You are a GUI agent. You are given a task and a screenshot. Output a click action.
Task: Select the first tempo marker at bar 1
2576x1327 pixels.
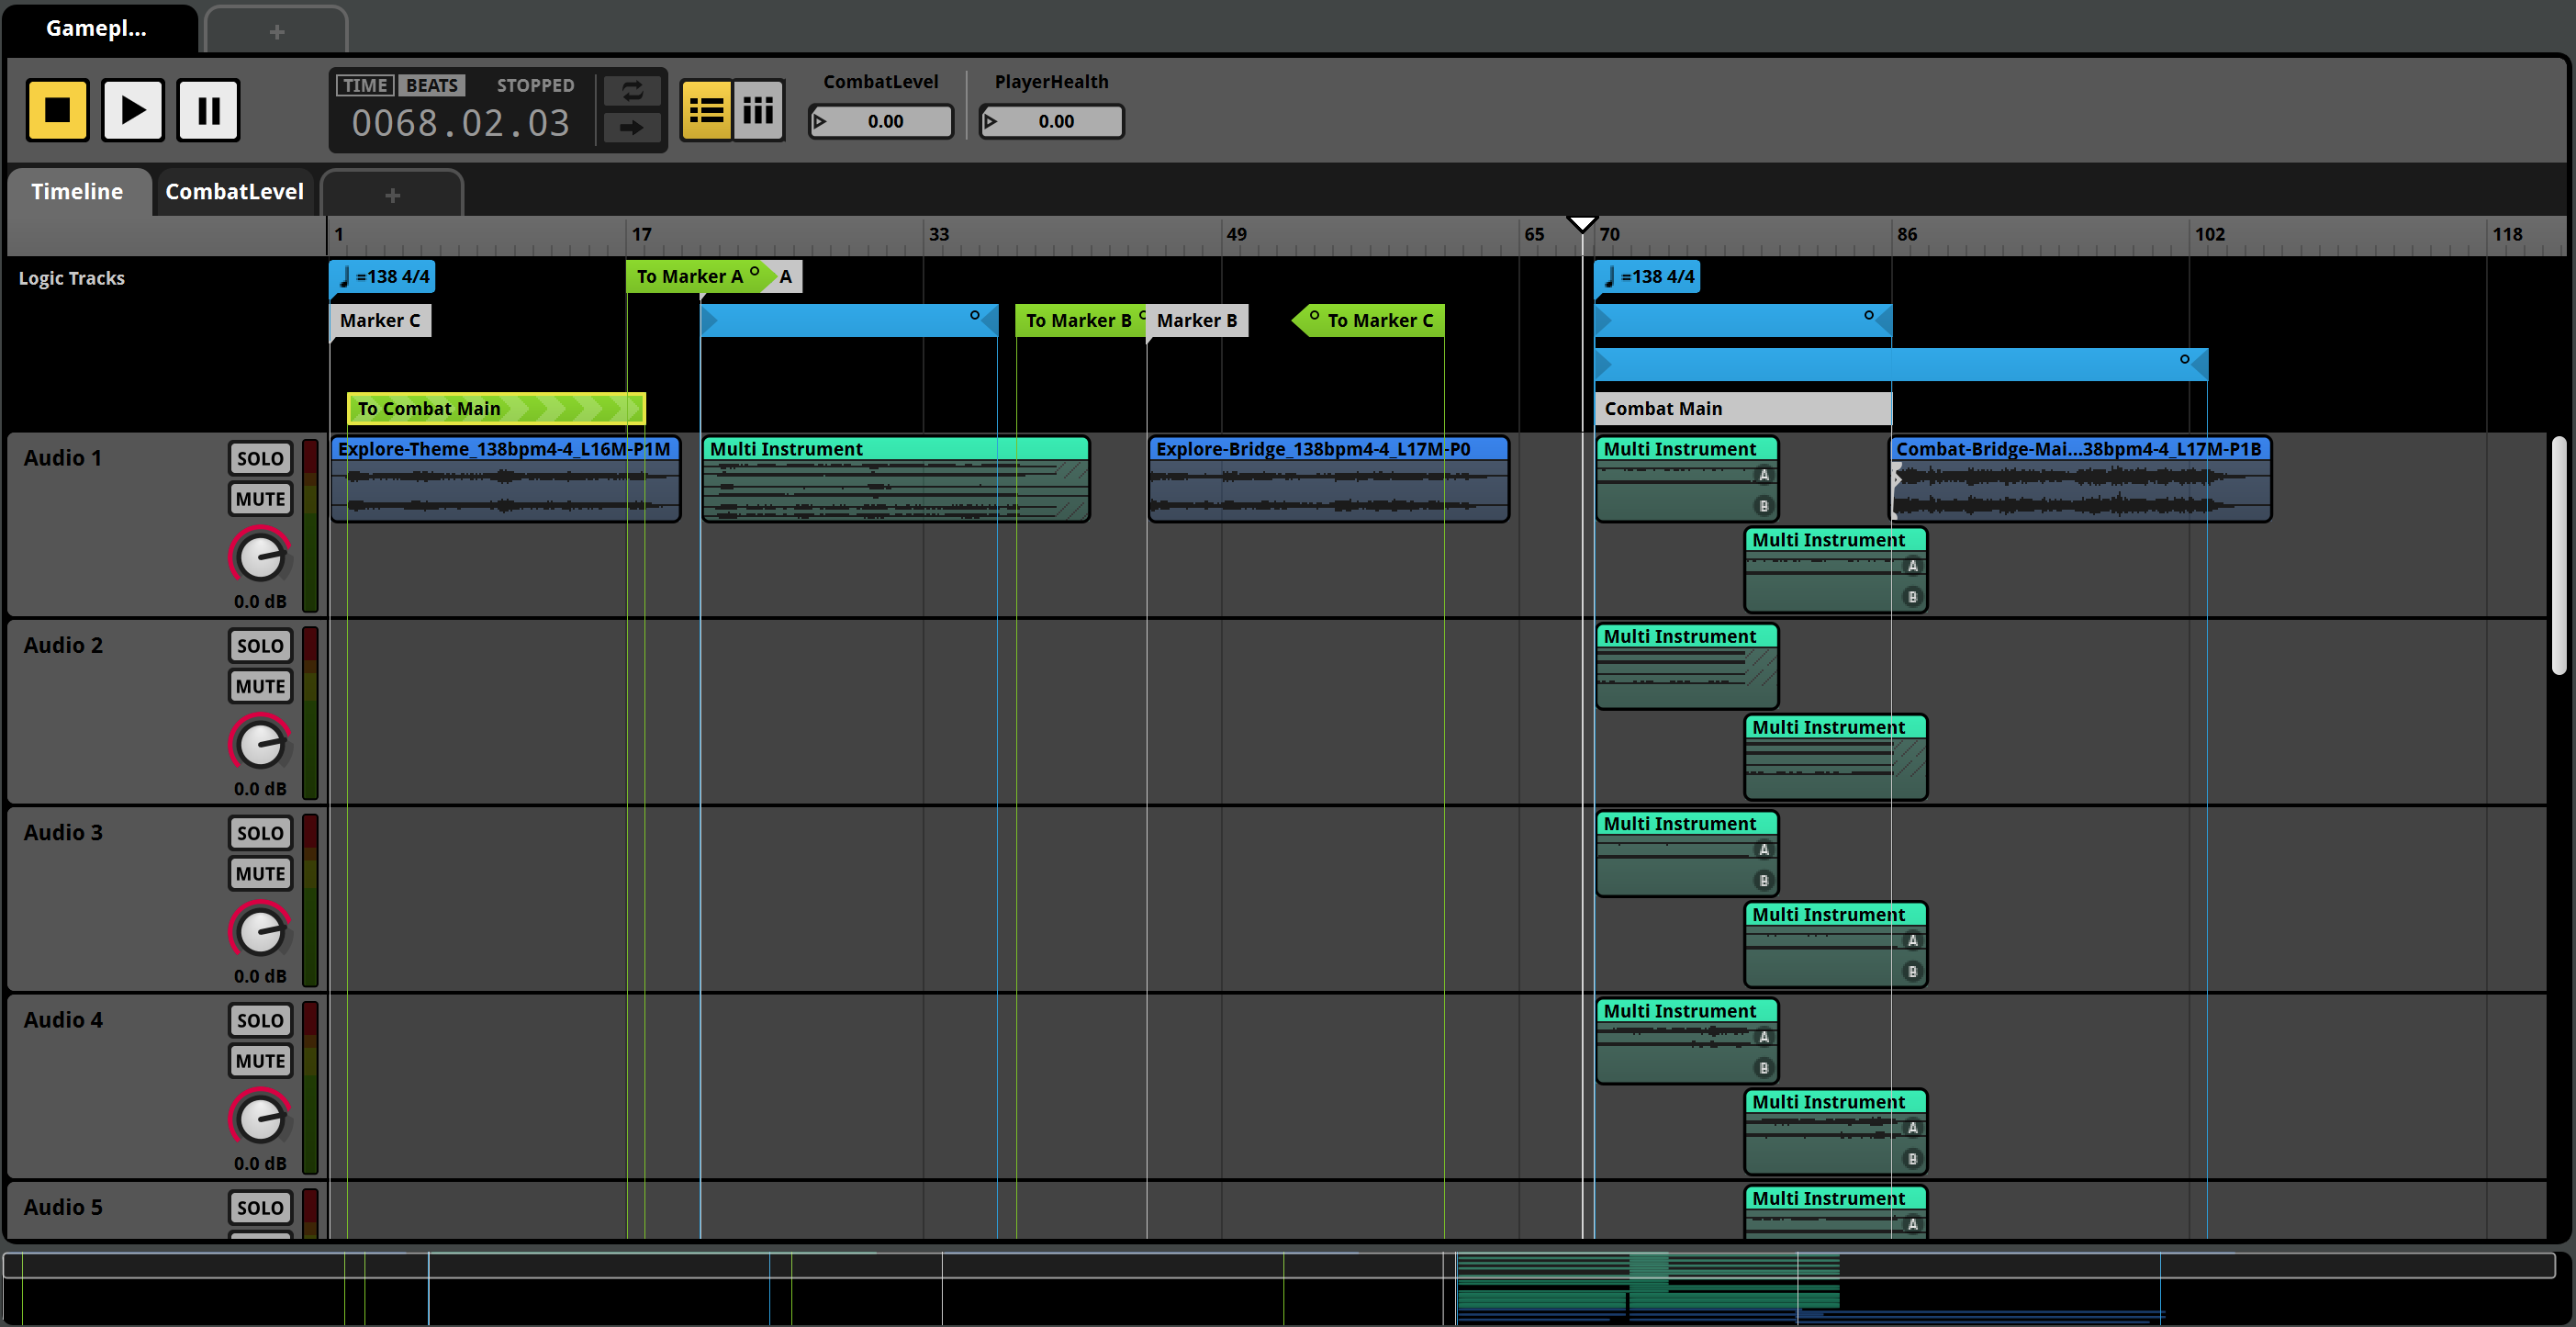(x=383, y=277)
